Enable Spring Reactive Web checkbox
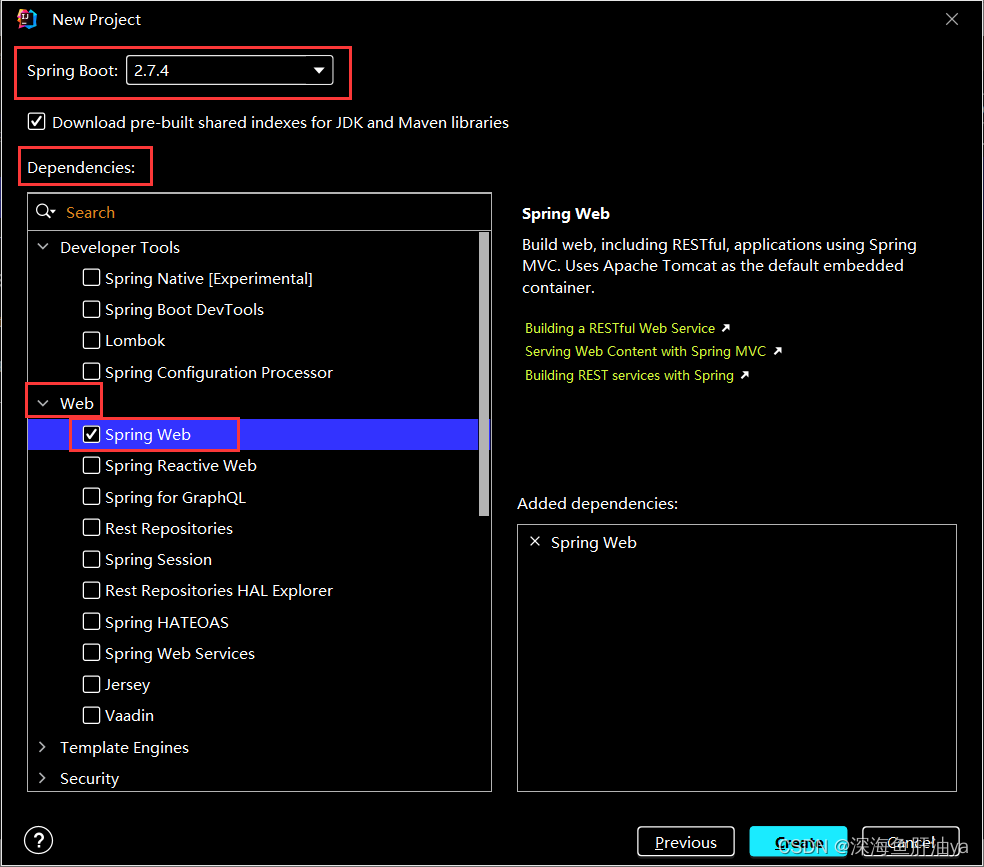The width and height of the screenshot is (984, 867). [x=91, y=465]
